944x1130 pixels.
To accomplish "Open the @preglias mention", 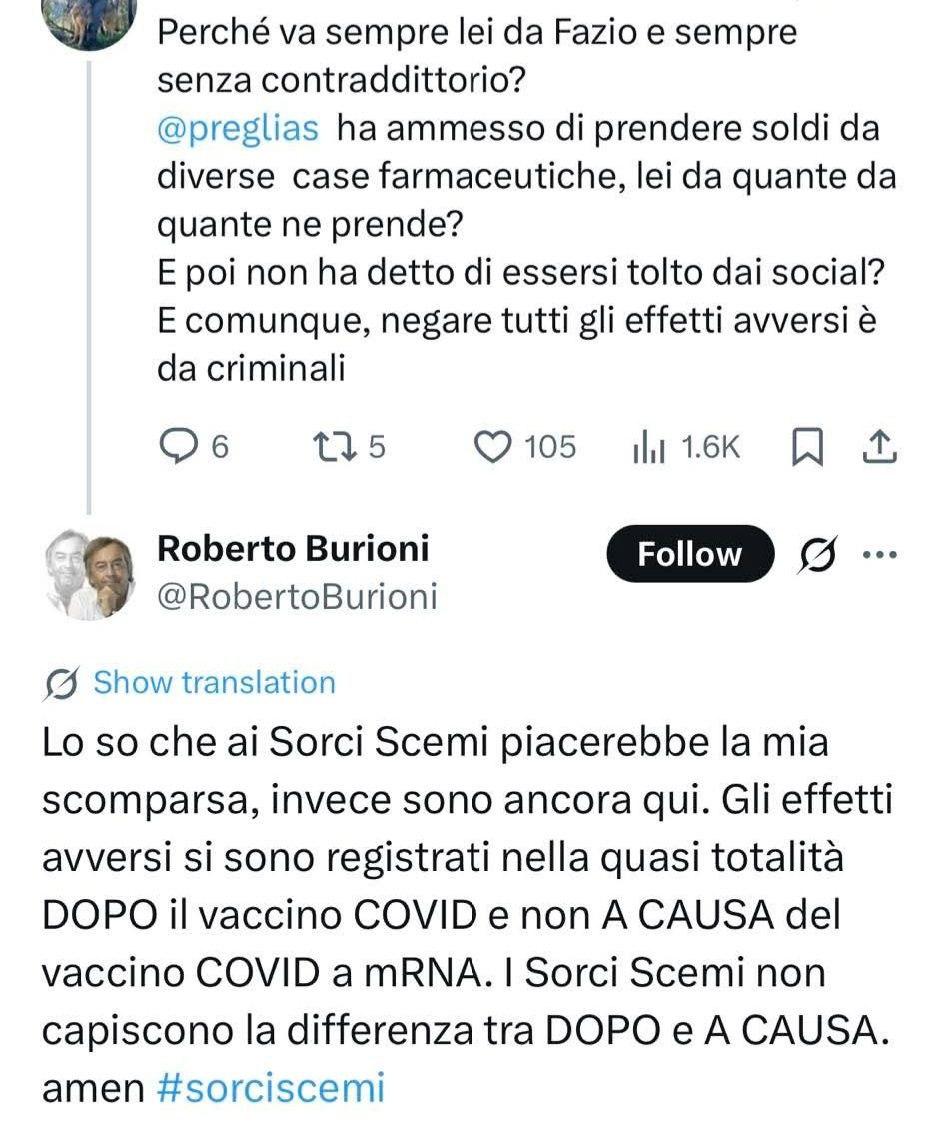I will (x=238, y=129).
